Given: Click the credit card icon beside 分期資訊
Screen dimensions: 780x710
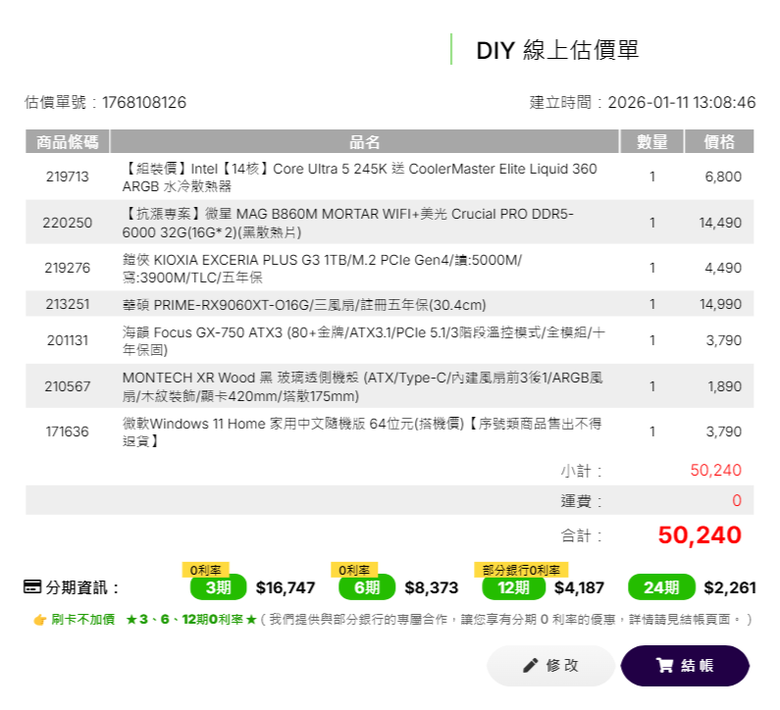Looking at the screenshot, I should pyautogui.click(x=32, y=587).
